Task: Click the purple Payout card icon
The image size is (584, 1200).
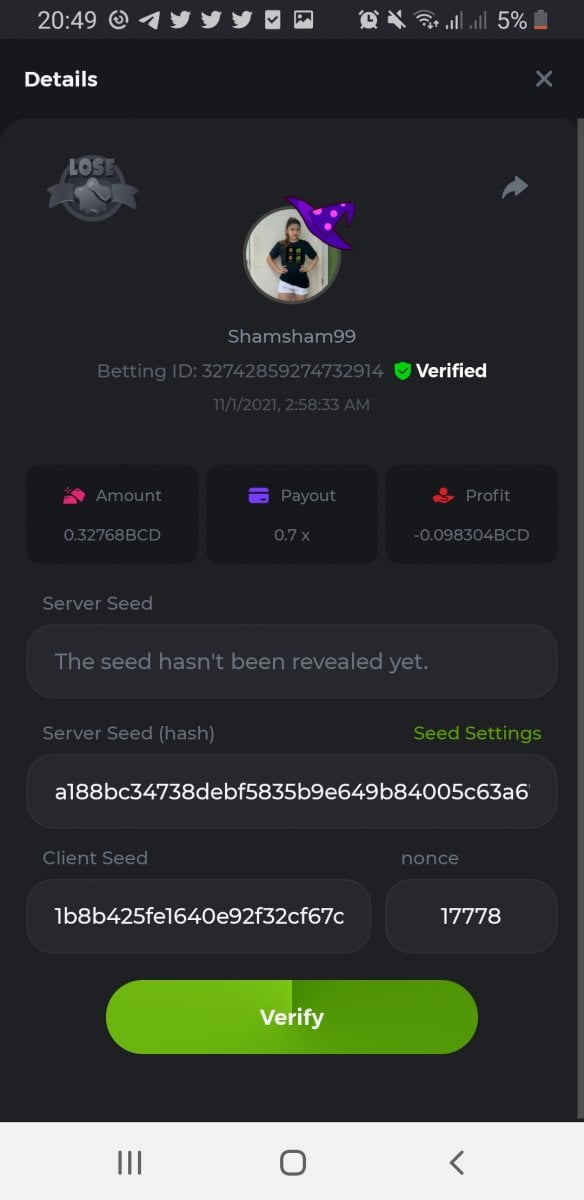Action: 258,495
